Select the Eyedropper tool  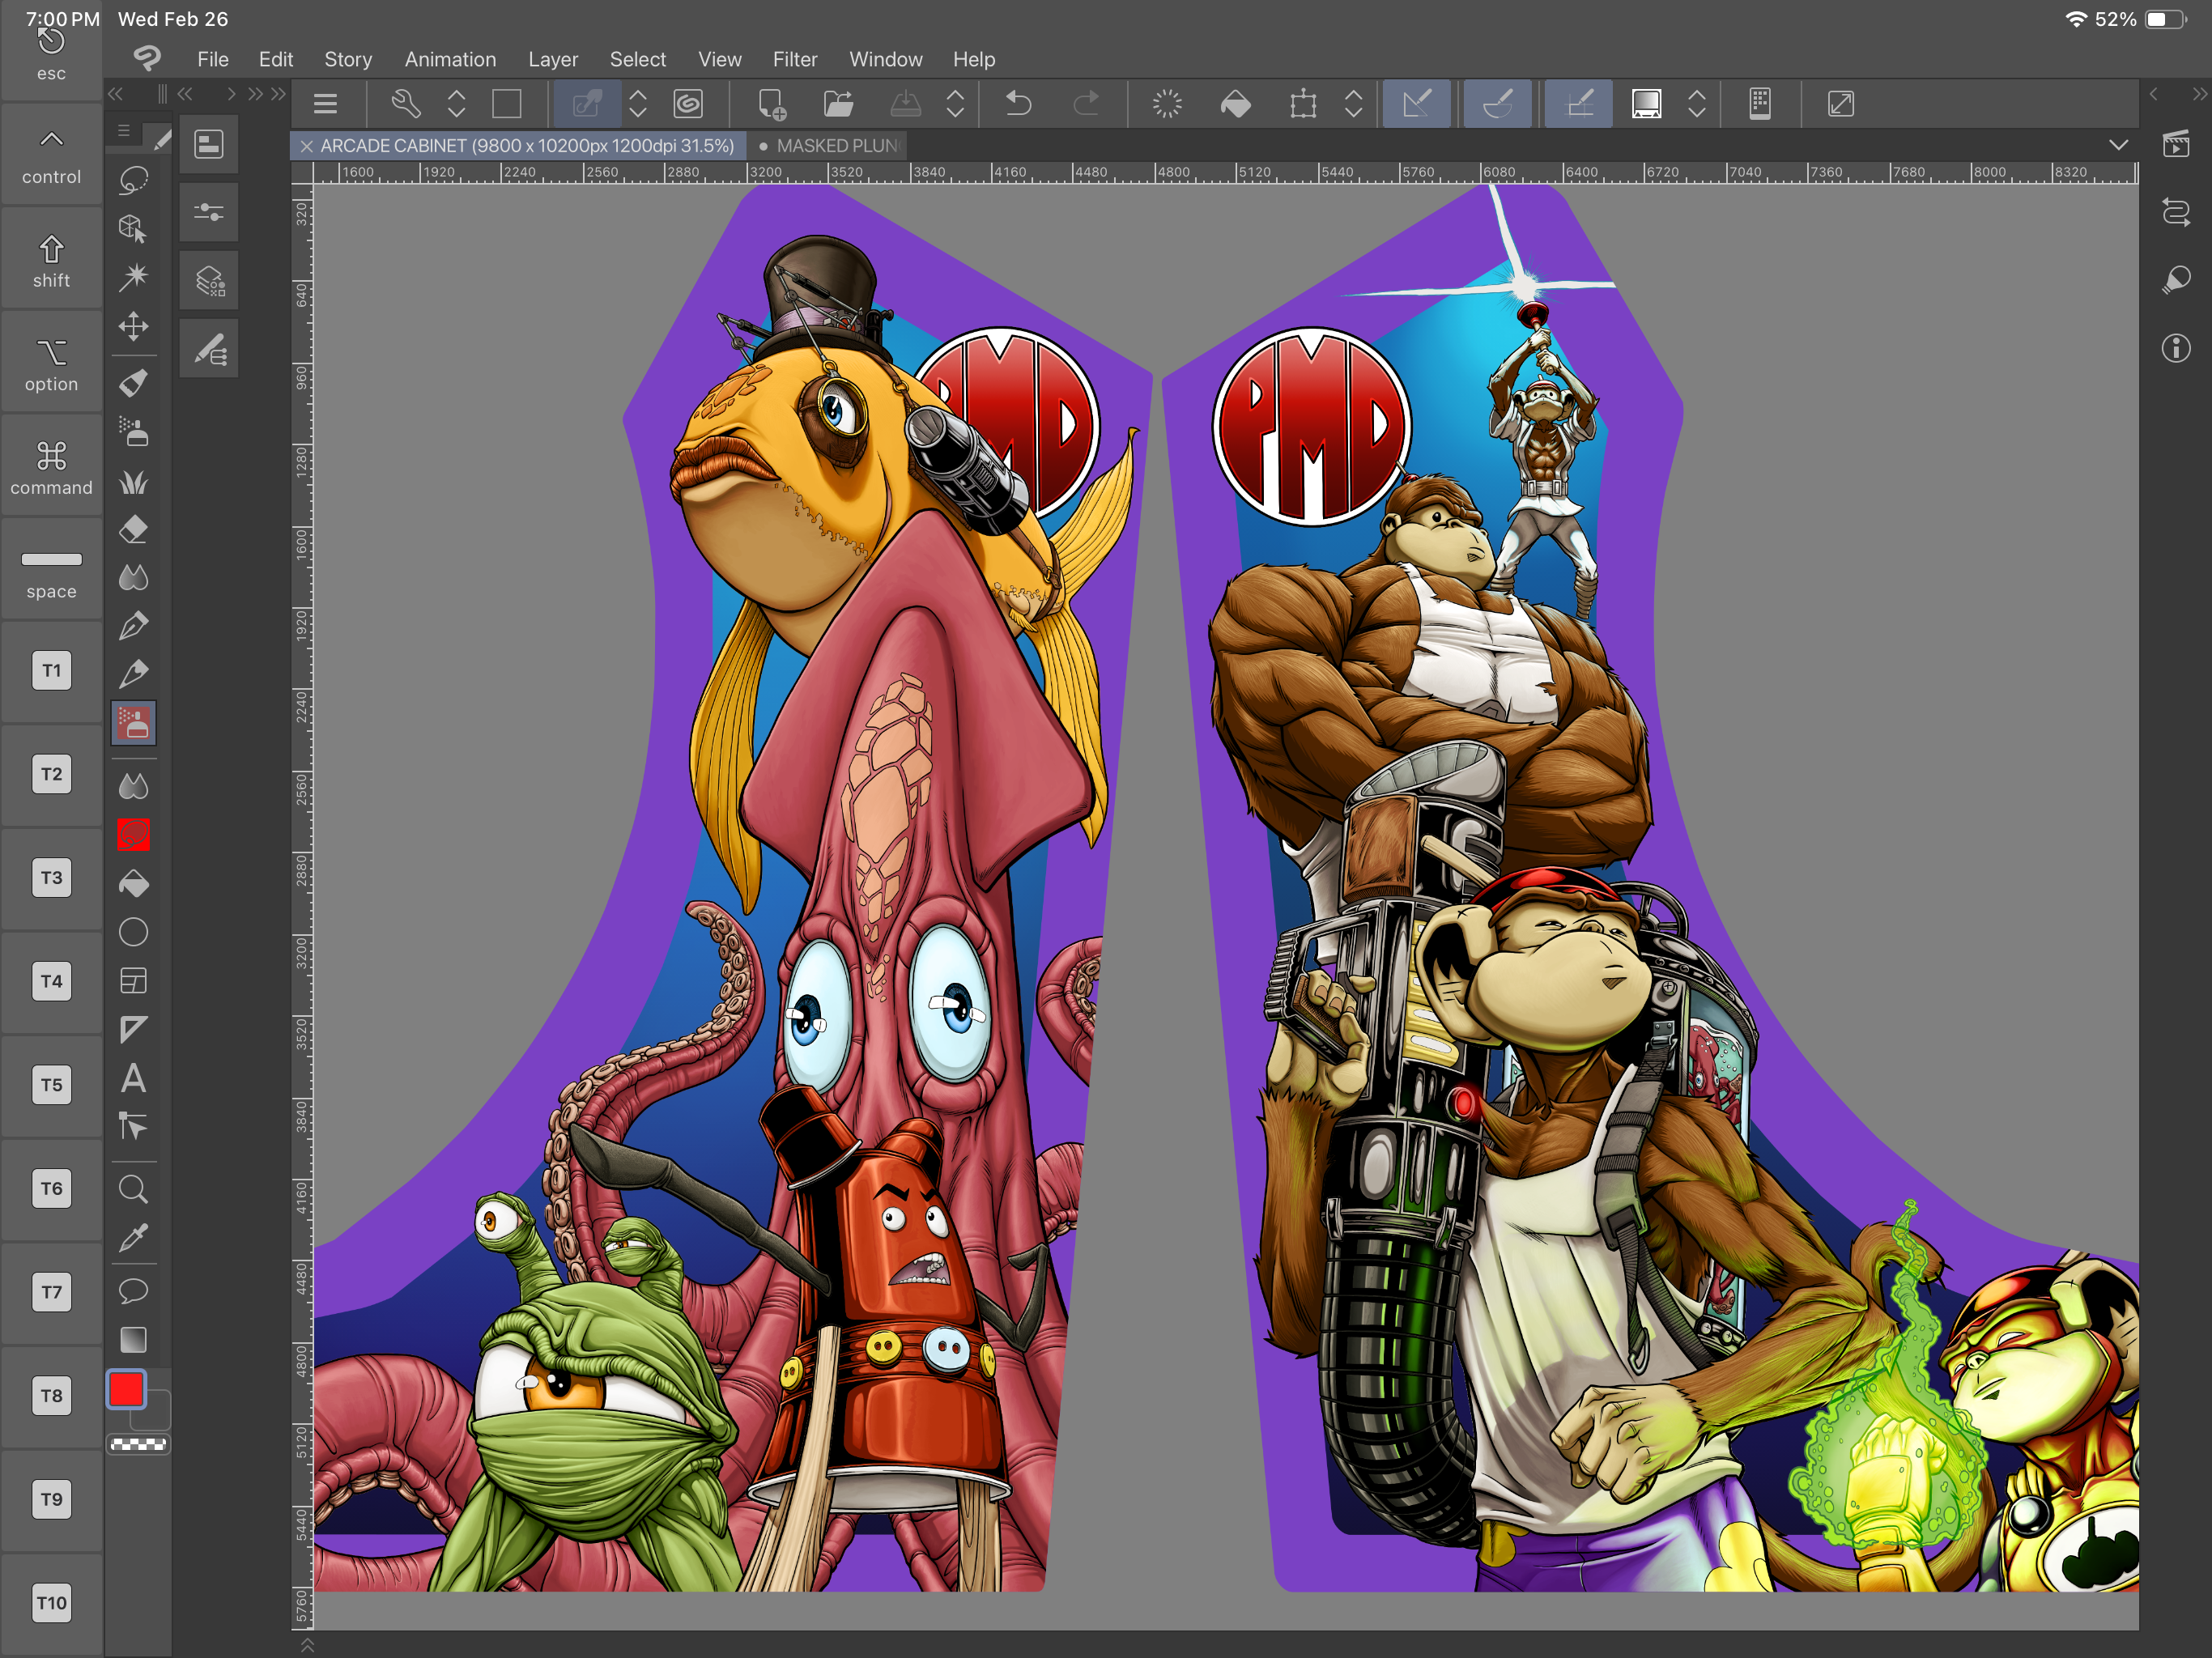133,1238
